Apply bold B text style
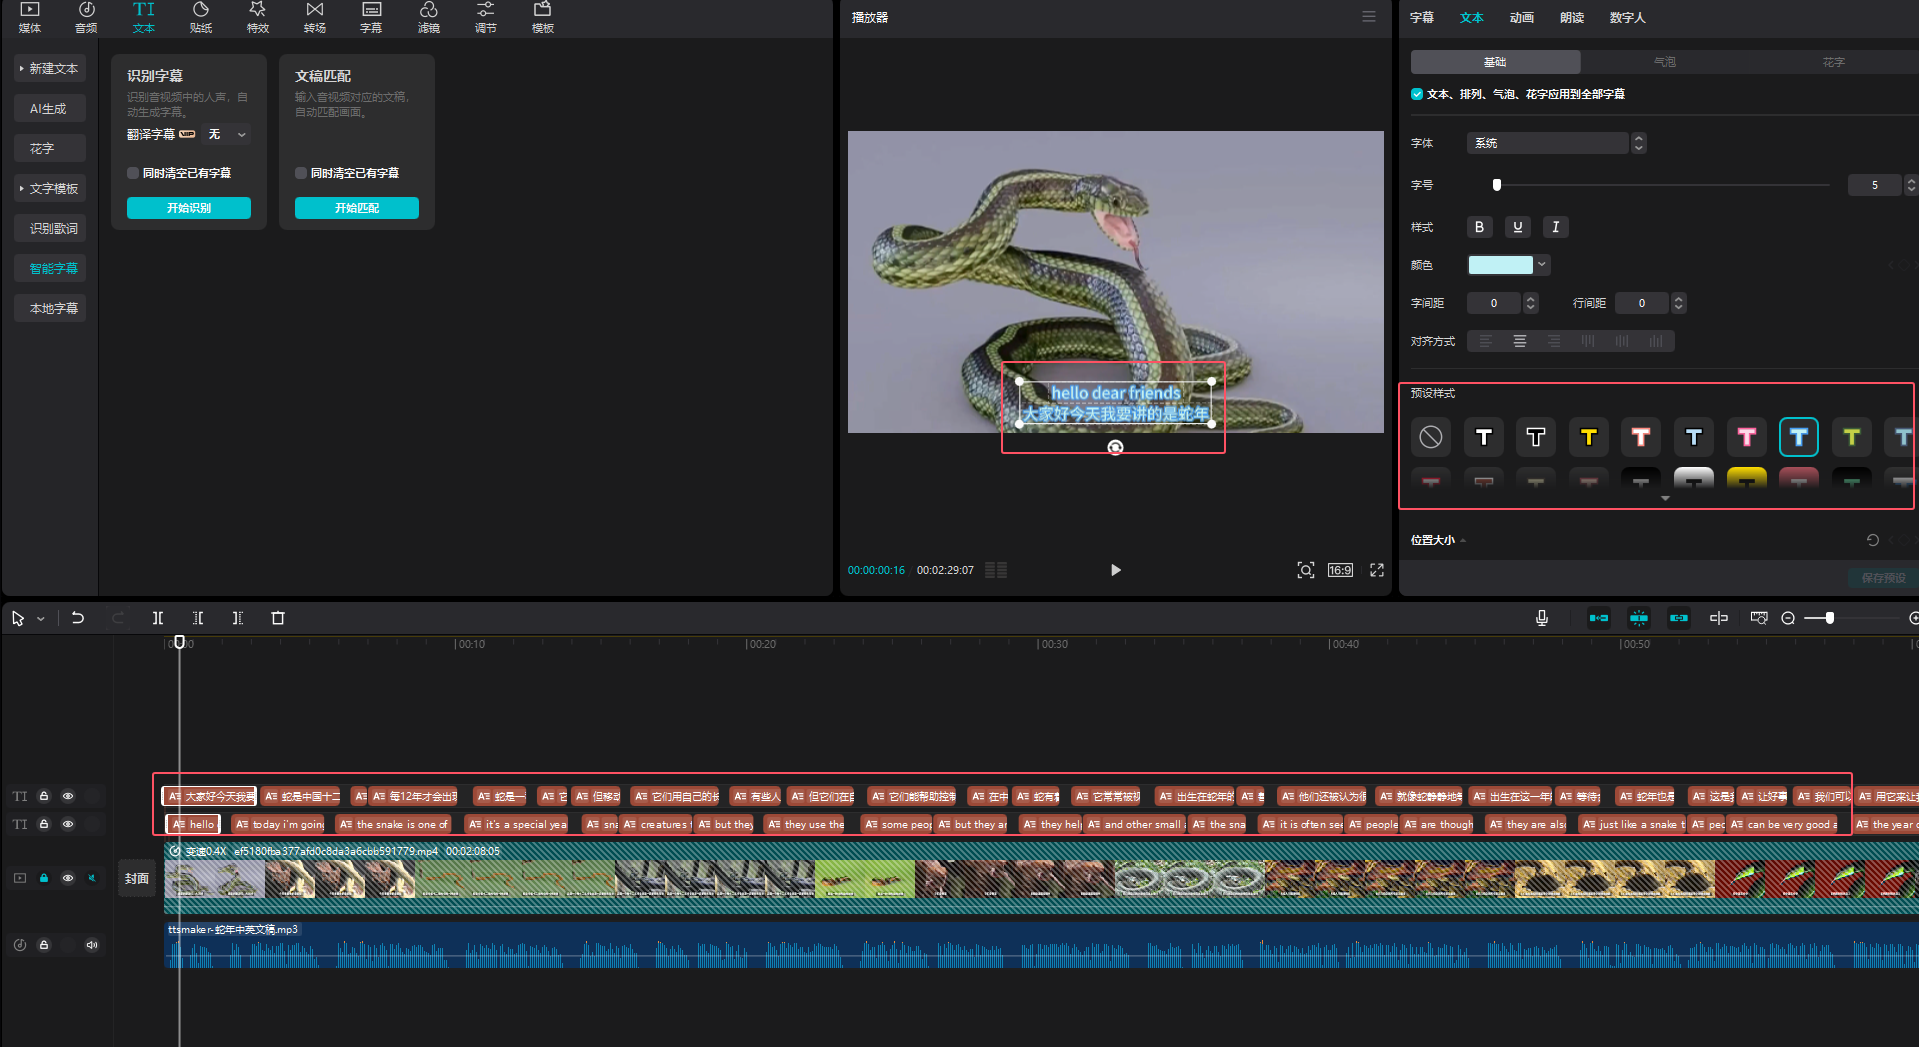The width and height of the screenshot is (1919, 1047). 1479,227
